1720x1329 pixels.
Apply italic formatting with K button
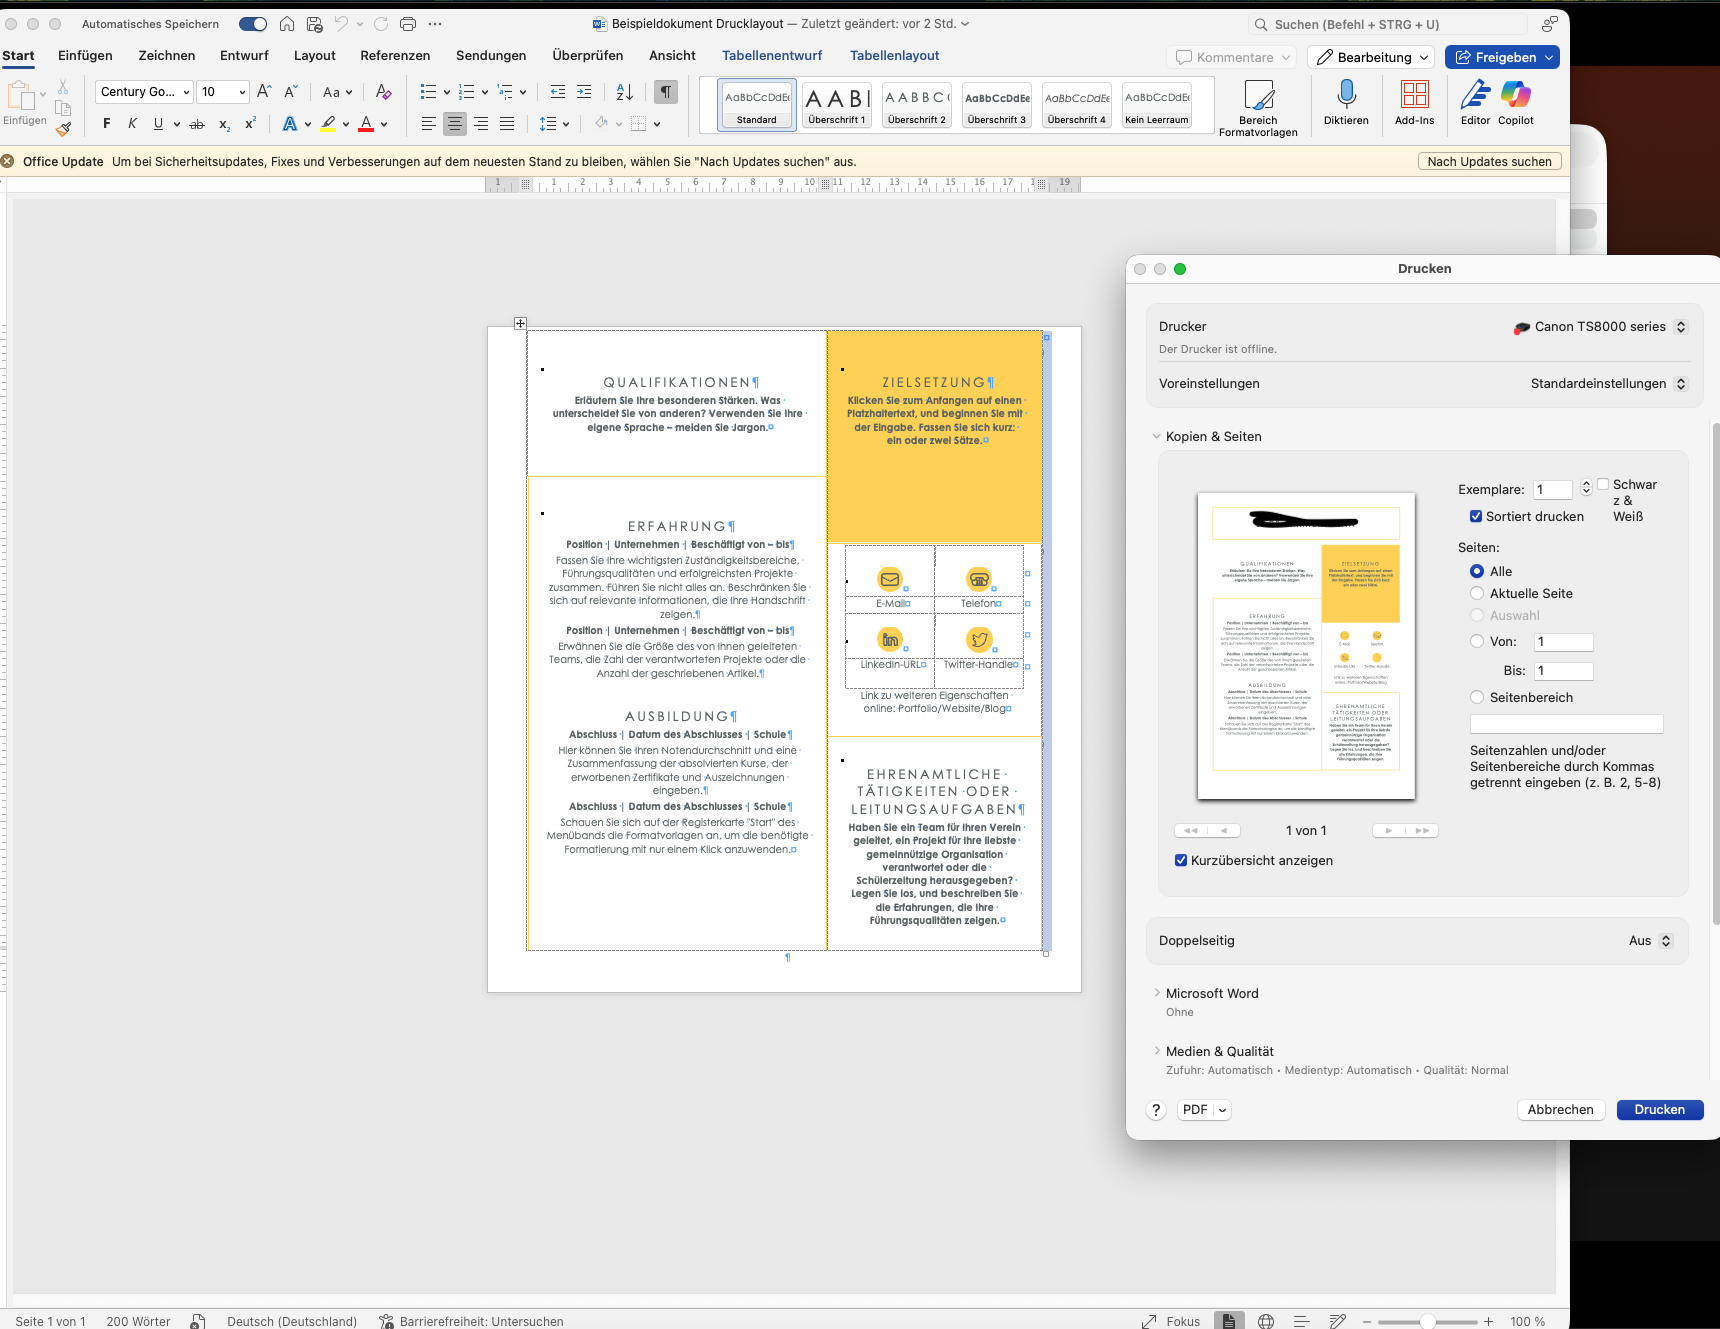click(x=132, y=124)
